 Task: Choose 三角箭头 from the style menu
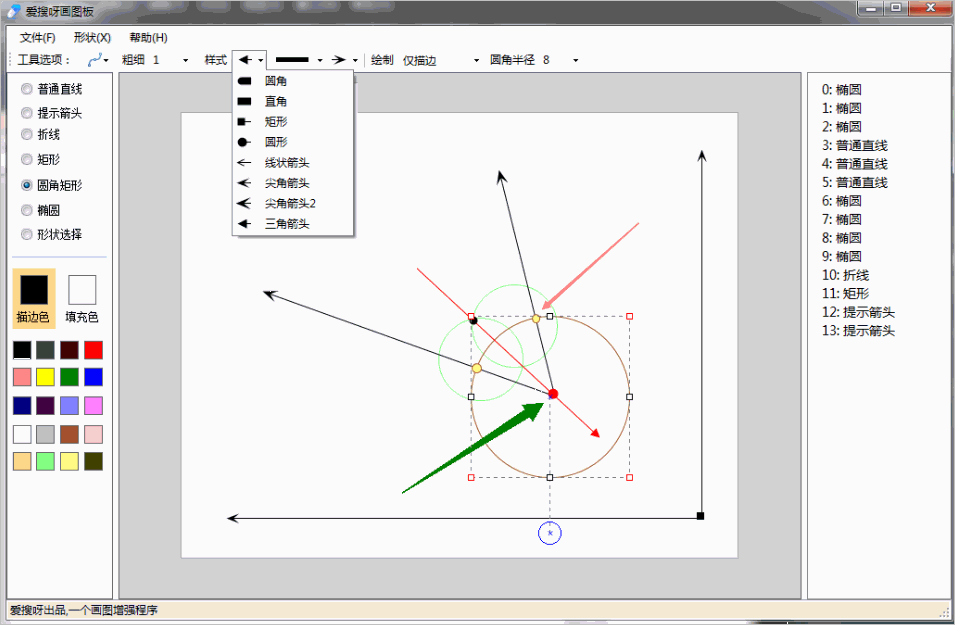[293, 224]
